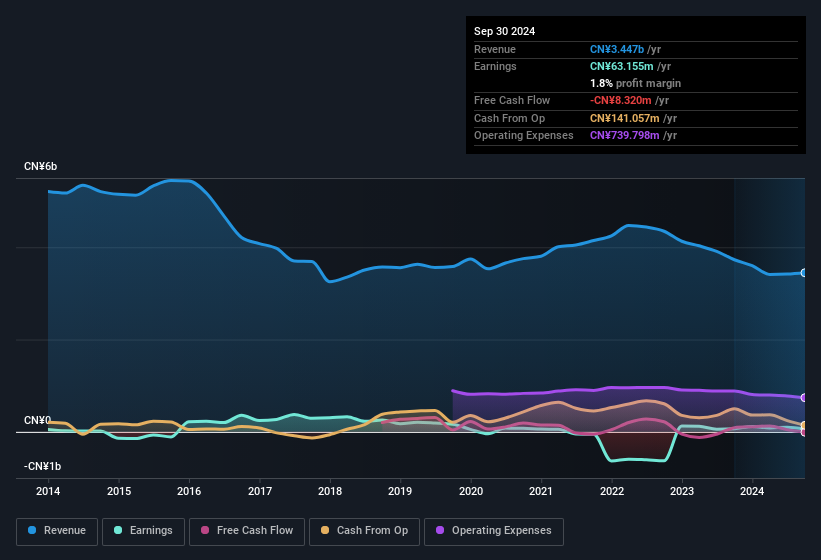
Task: Click the Sep 30 2024 tooltip date
Action: click(504, 31)
